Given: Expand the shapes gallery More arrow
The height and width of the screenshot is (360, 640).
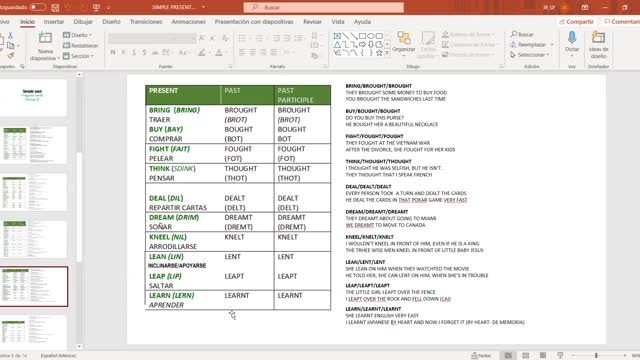Looking at the screenshot, I should pos(387,53).
